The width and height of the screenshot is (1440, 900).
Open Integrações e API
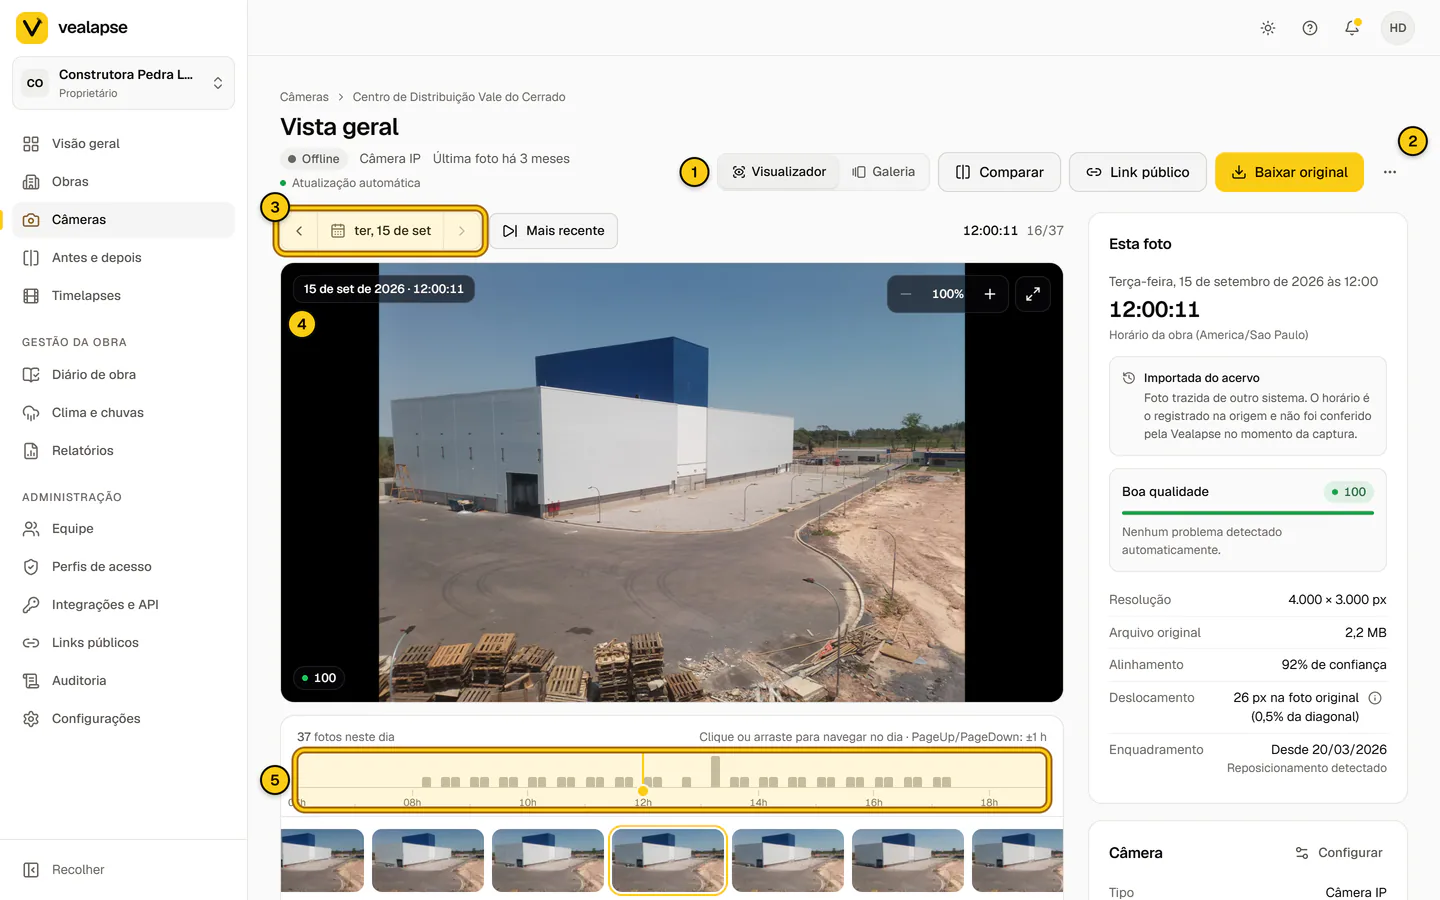pos(123,605)
